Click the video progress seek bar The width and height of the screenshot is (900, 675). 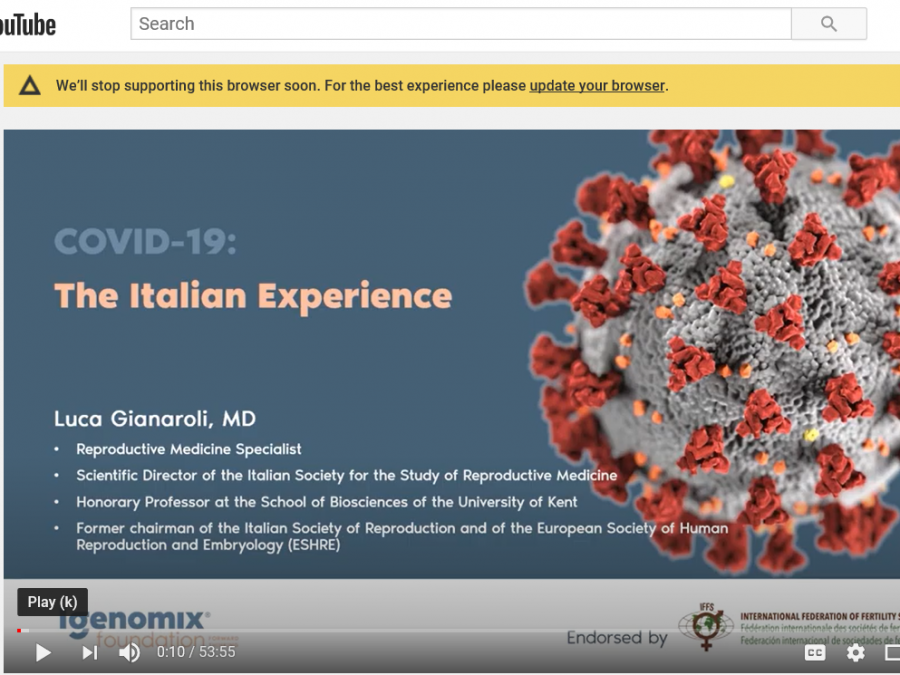point(459,631)
